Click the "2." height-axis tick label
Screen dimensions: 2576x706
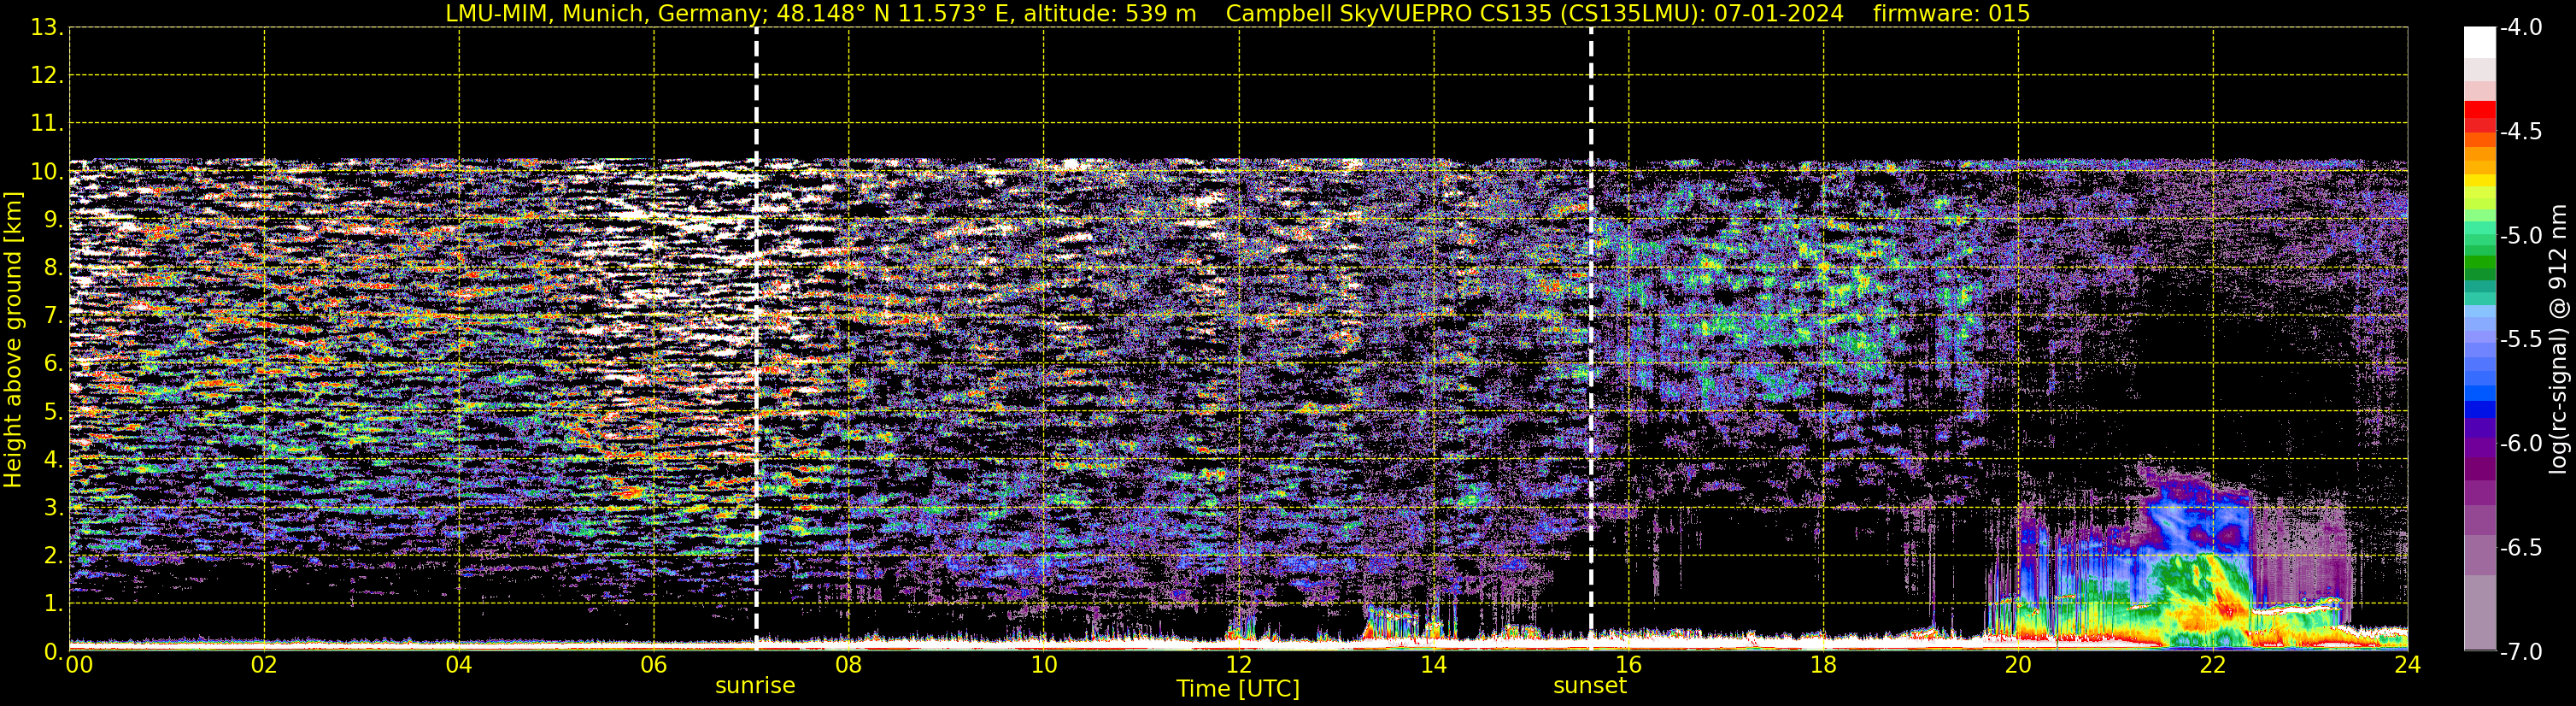point(54,555)
